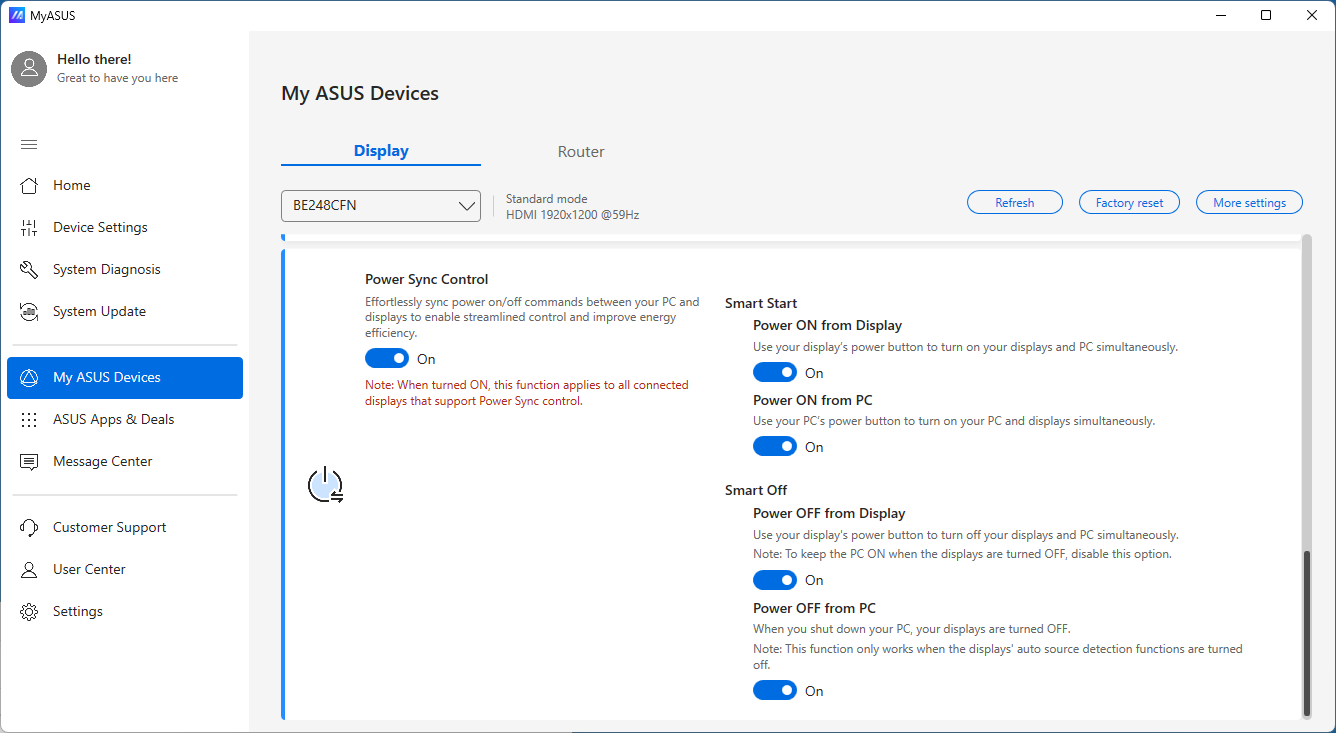Image resolution: width=1336 pixels, height=733 pixels.
Task: Select the Display tab
Action: pos(381,151)
